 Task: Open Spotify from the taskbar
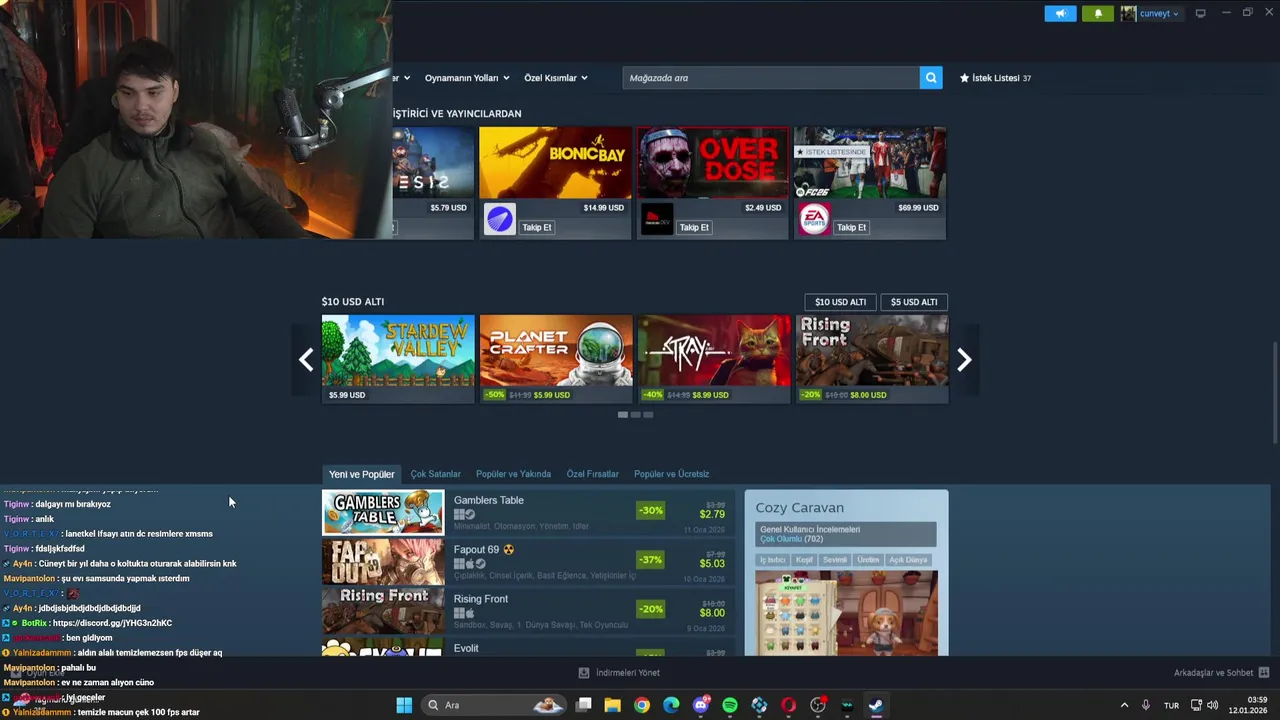[x=730, y=705]
